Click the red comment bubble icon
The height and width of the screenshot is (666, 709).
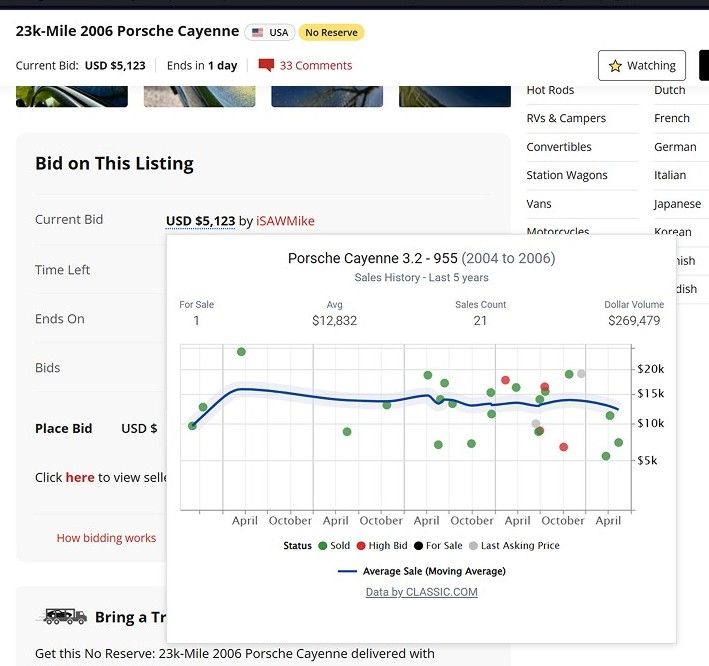(266, 66)
